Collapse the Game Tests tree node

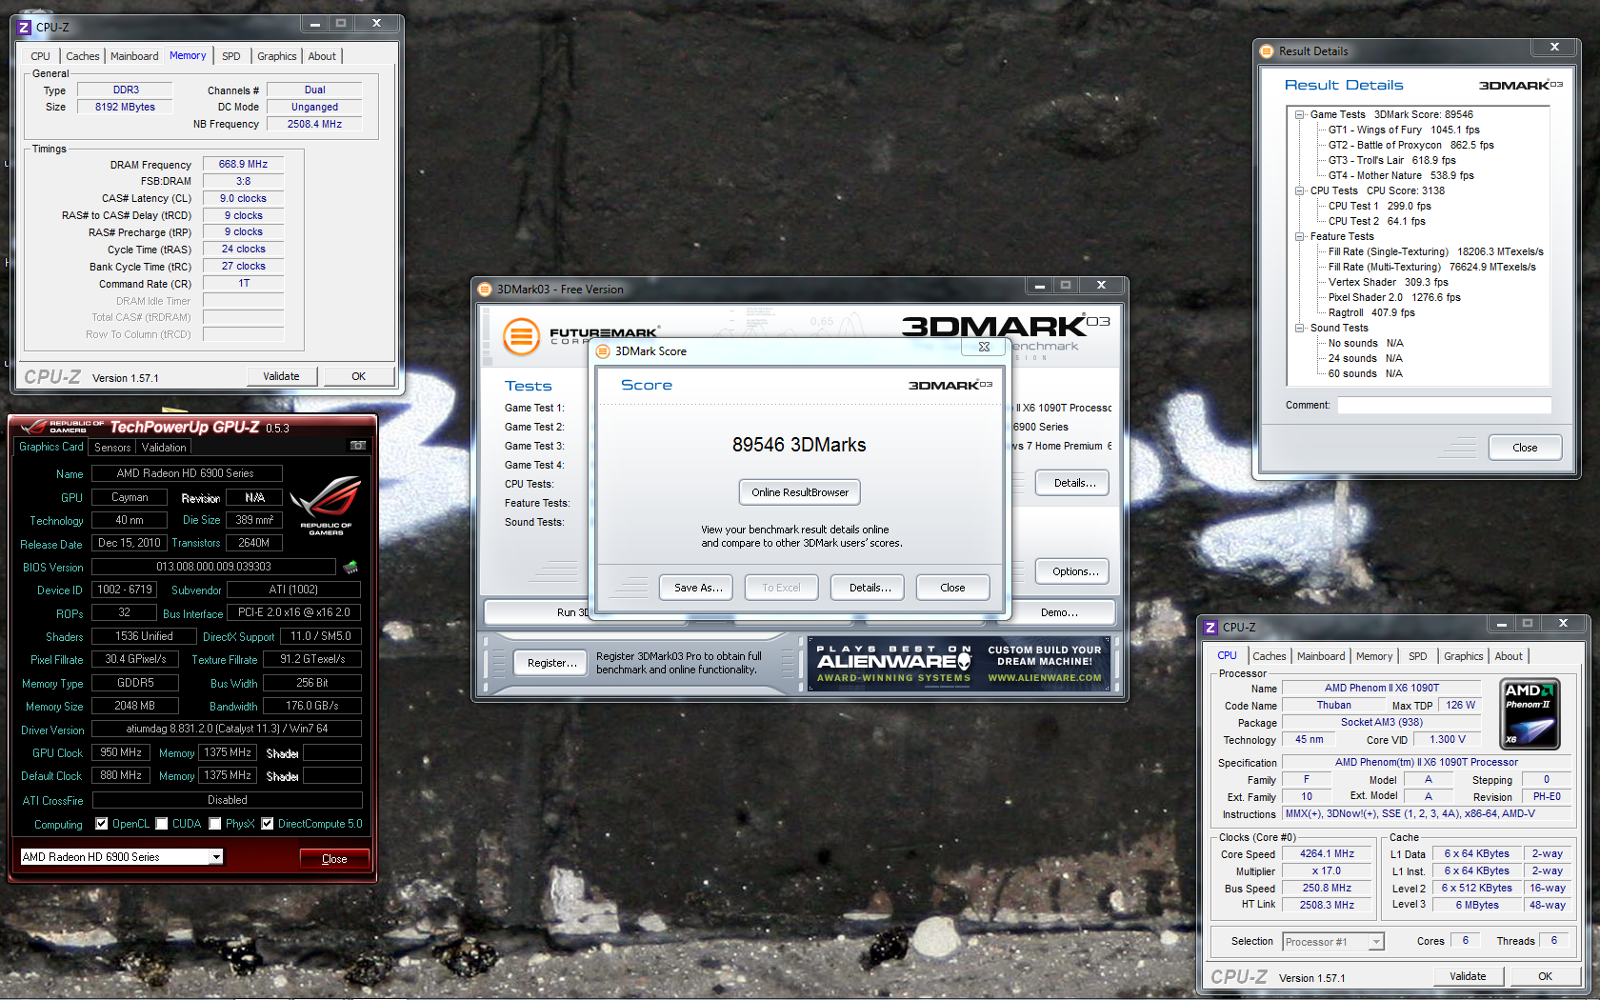point(1299,115)
